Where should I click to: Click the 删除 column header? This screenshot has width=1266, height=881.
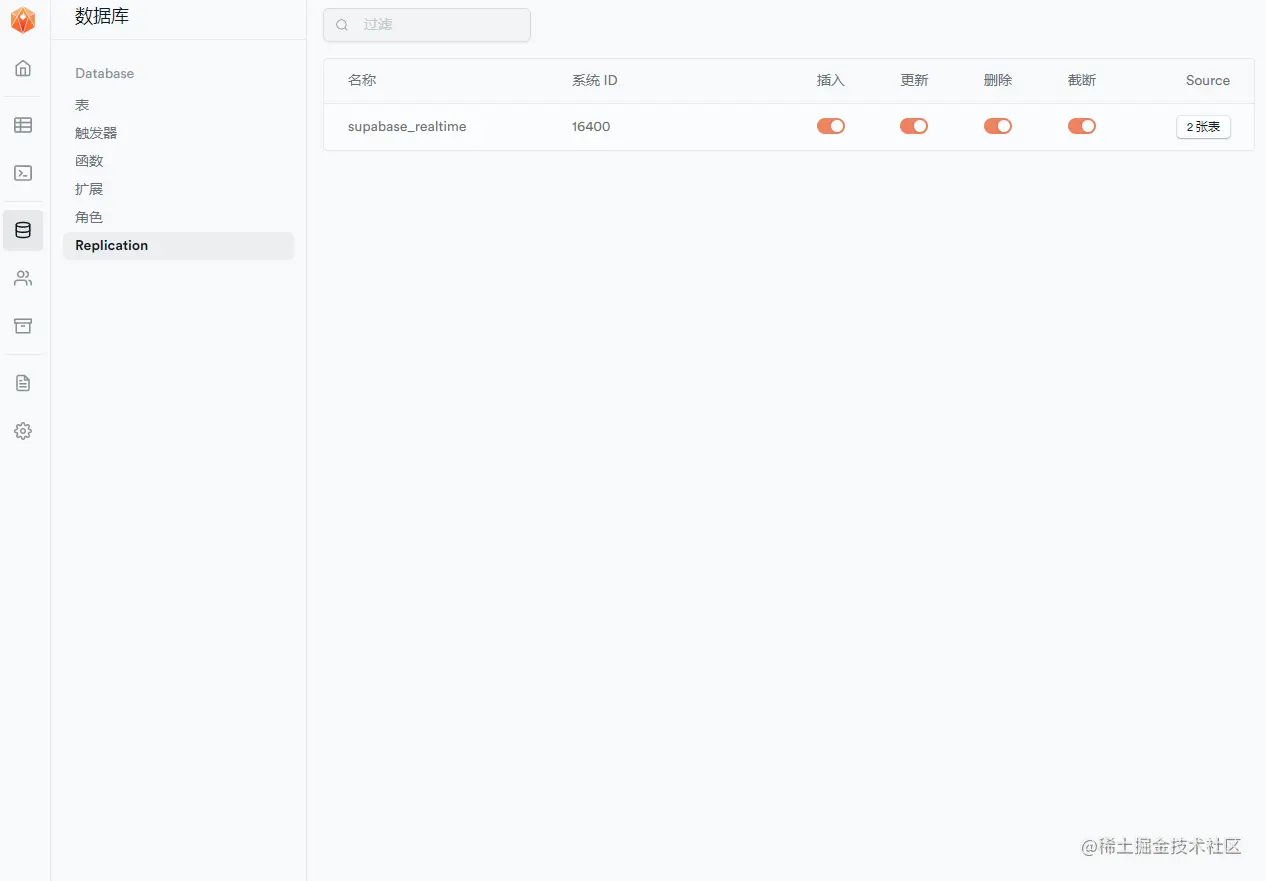(x=998, y=80)
